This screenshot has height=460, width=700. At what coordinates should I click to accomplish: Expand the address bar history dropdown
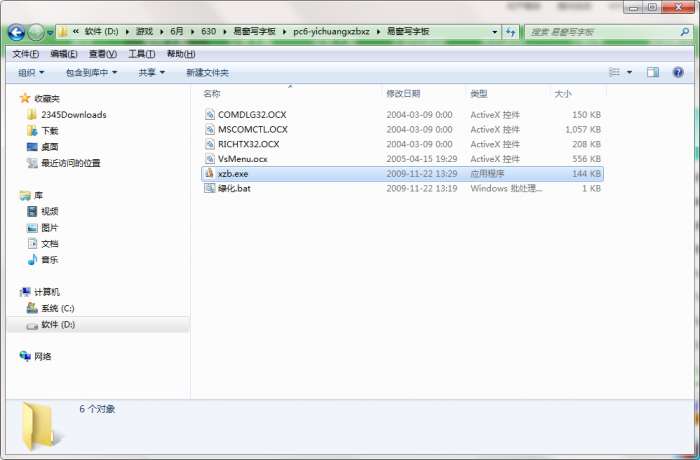pos(495,32)
